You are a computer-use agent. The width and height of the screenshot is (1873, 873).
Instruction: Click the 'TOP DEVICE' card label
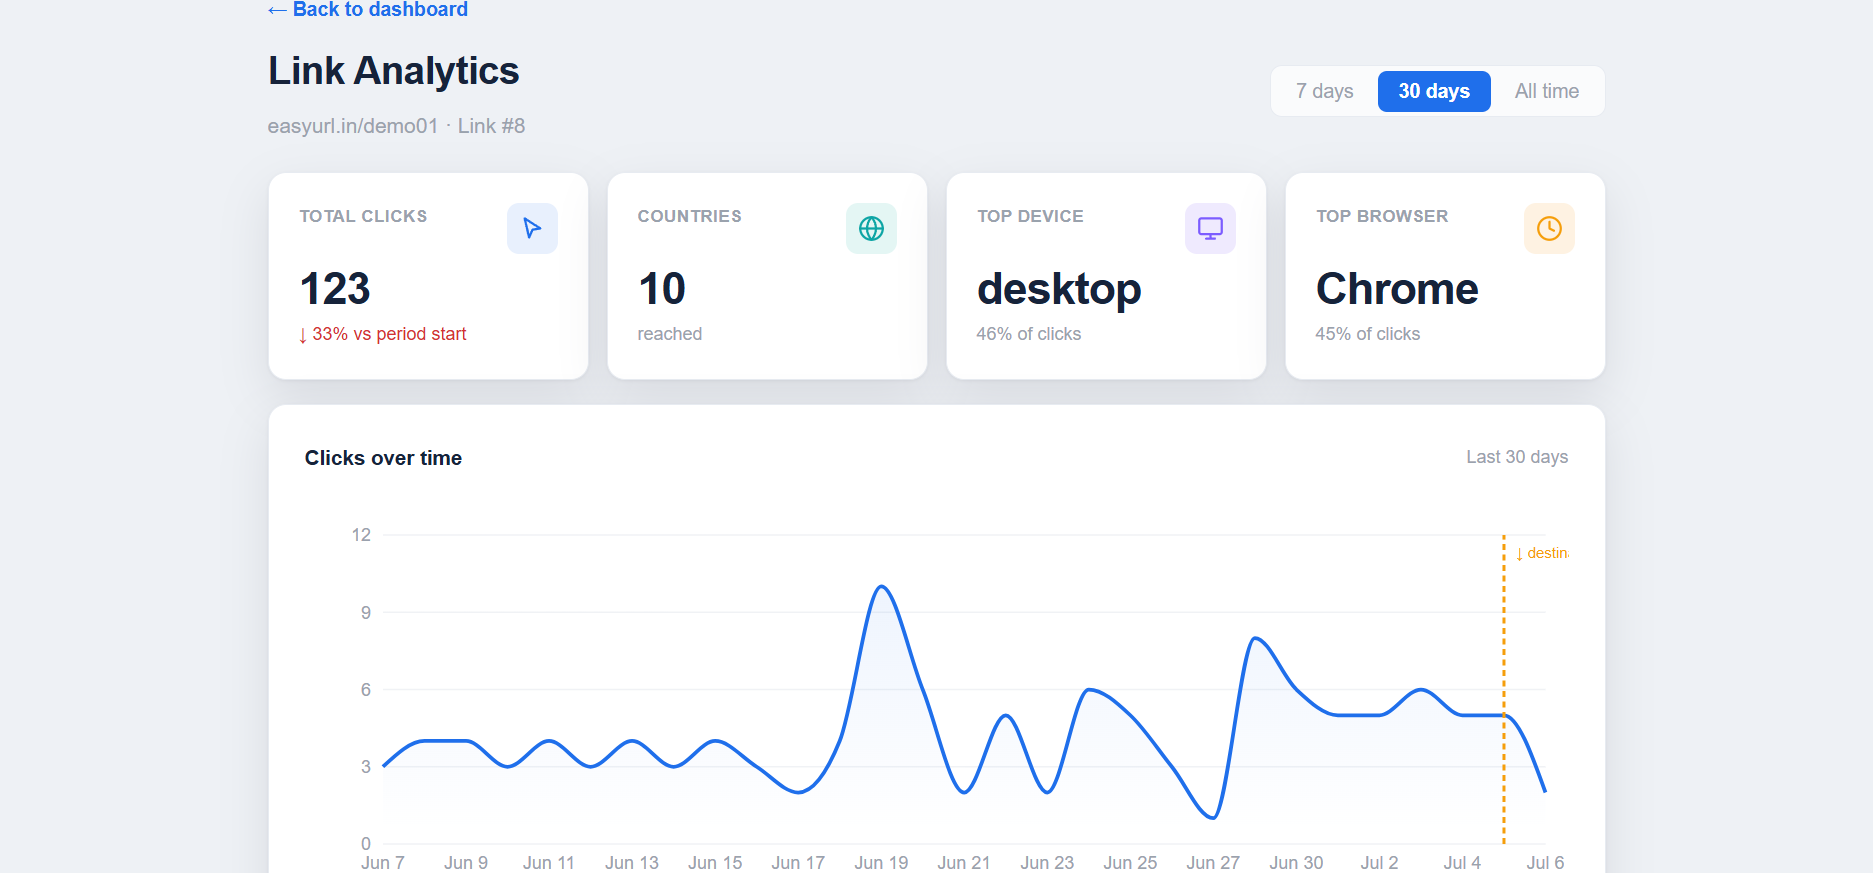pyautogui.click(x=1030, y=216)
